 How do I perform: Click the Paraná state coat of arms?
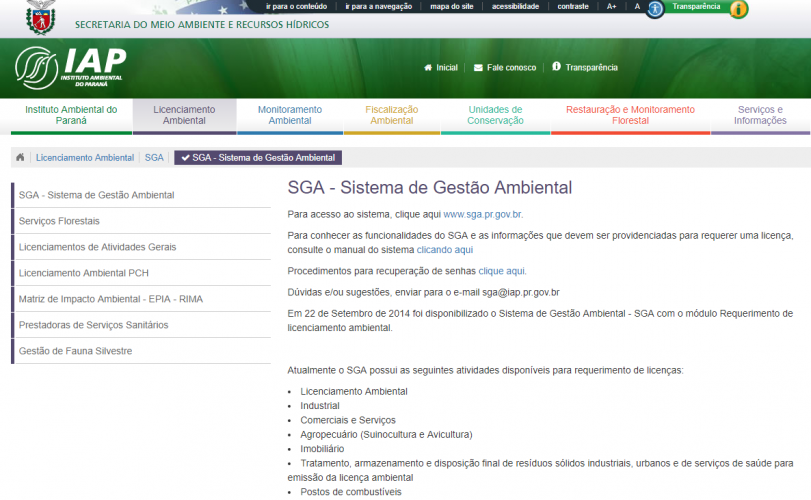pyautogui.click(x=40, y=16)
